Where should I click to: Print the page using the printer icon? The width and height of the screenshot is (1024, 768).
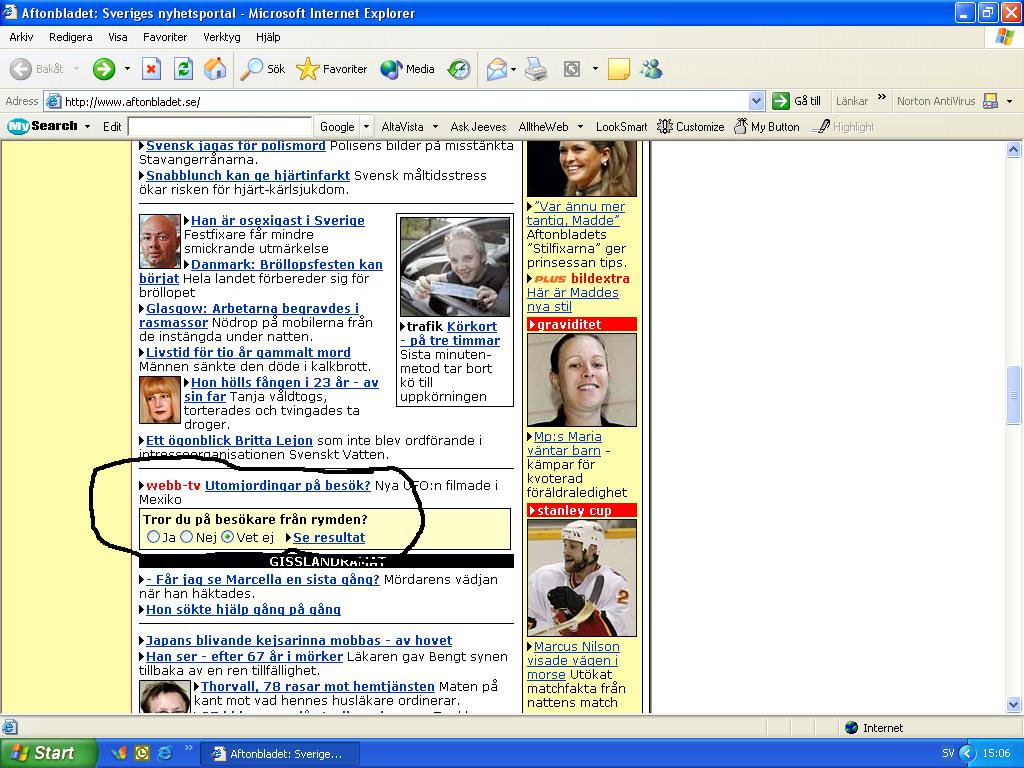(536, 69)
